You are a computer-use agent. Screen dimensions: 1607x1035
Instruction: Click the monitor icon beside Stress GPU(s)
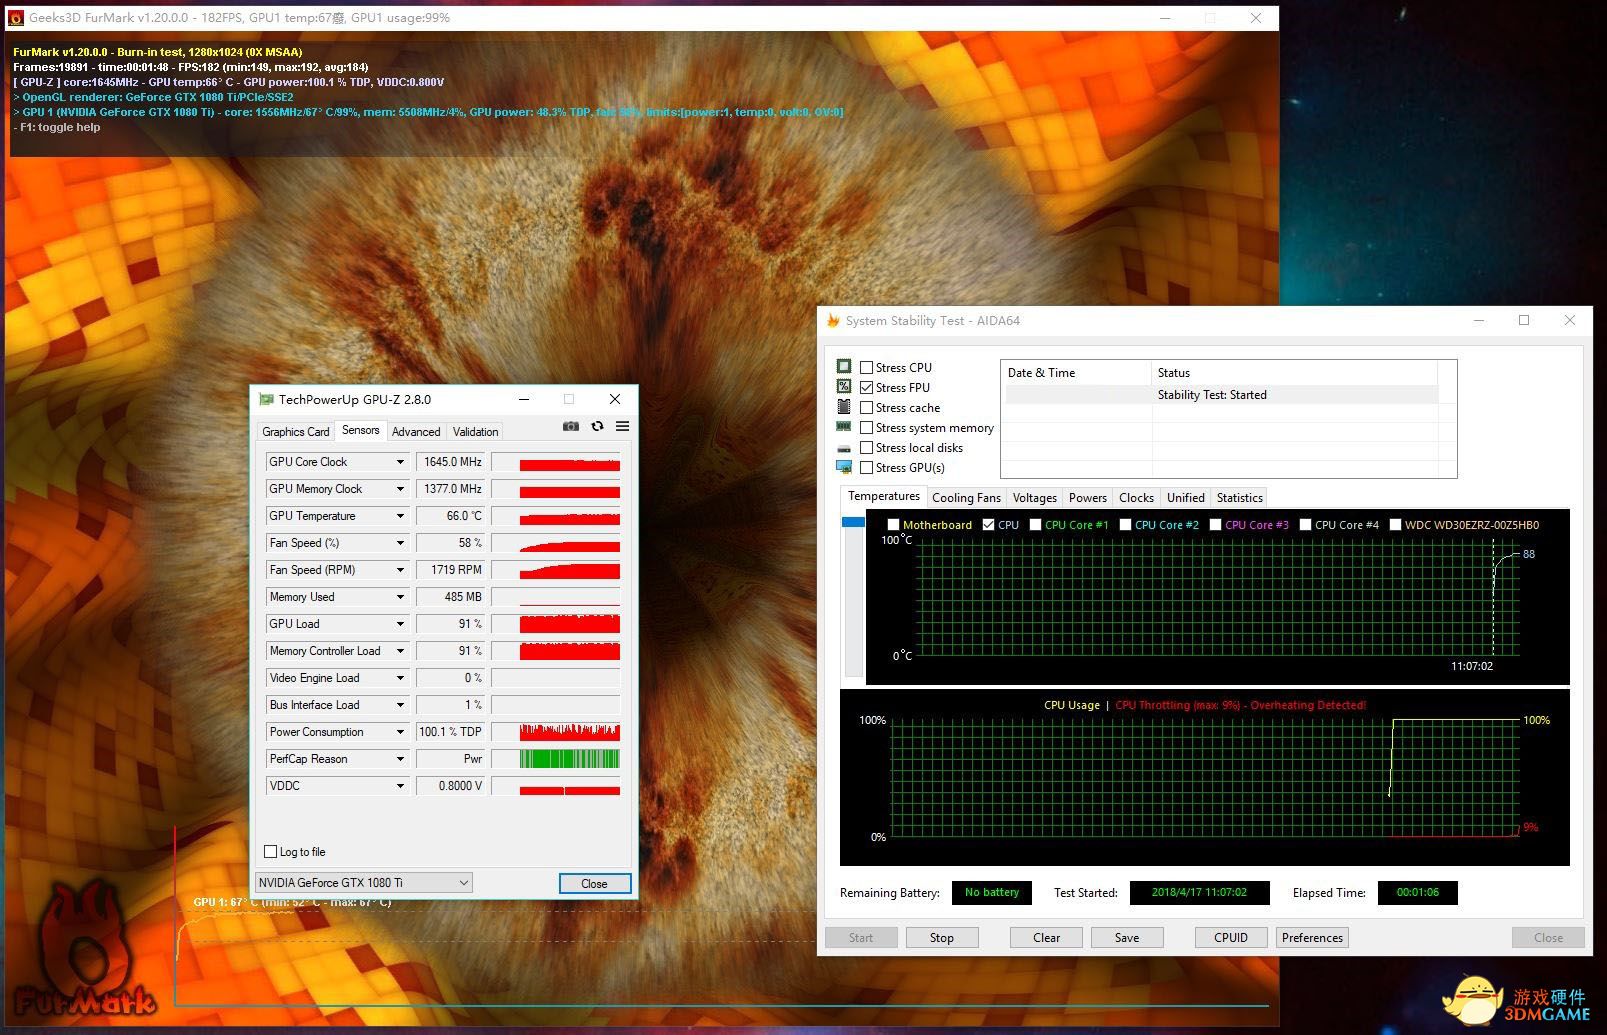(x=844, y=468)
